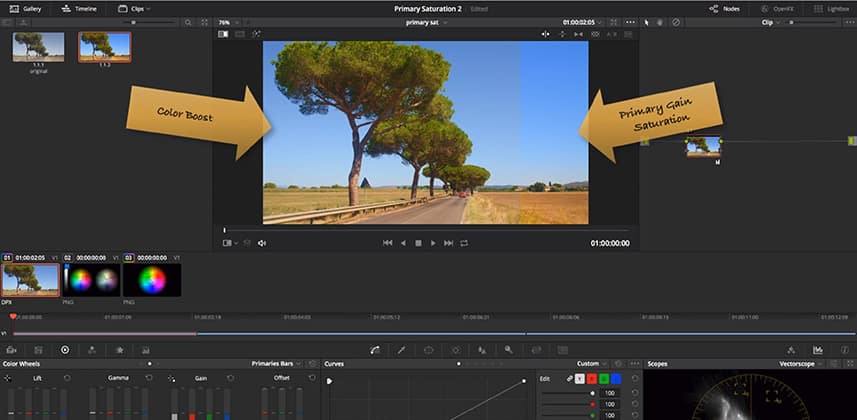Open the Blur palette
The height and width of the screenshot is (420, 857).
pos(483,350)
